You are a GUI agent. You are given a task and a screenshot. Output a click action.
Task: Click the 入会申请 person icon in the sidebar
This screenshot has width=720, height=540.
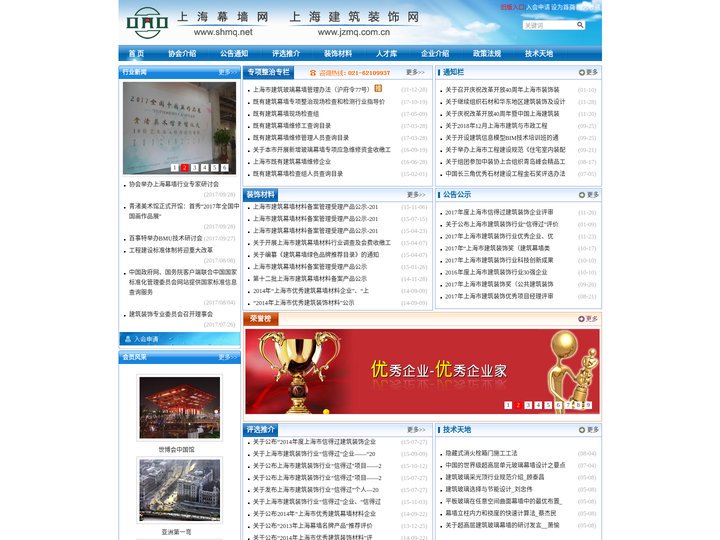pyautogui.click(x=128, y=339)
